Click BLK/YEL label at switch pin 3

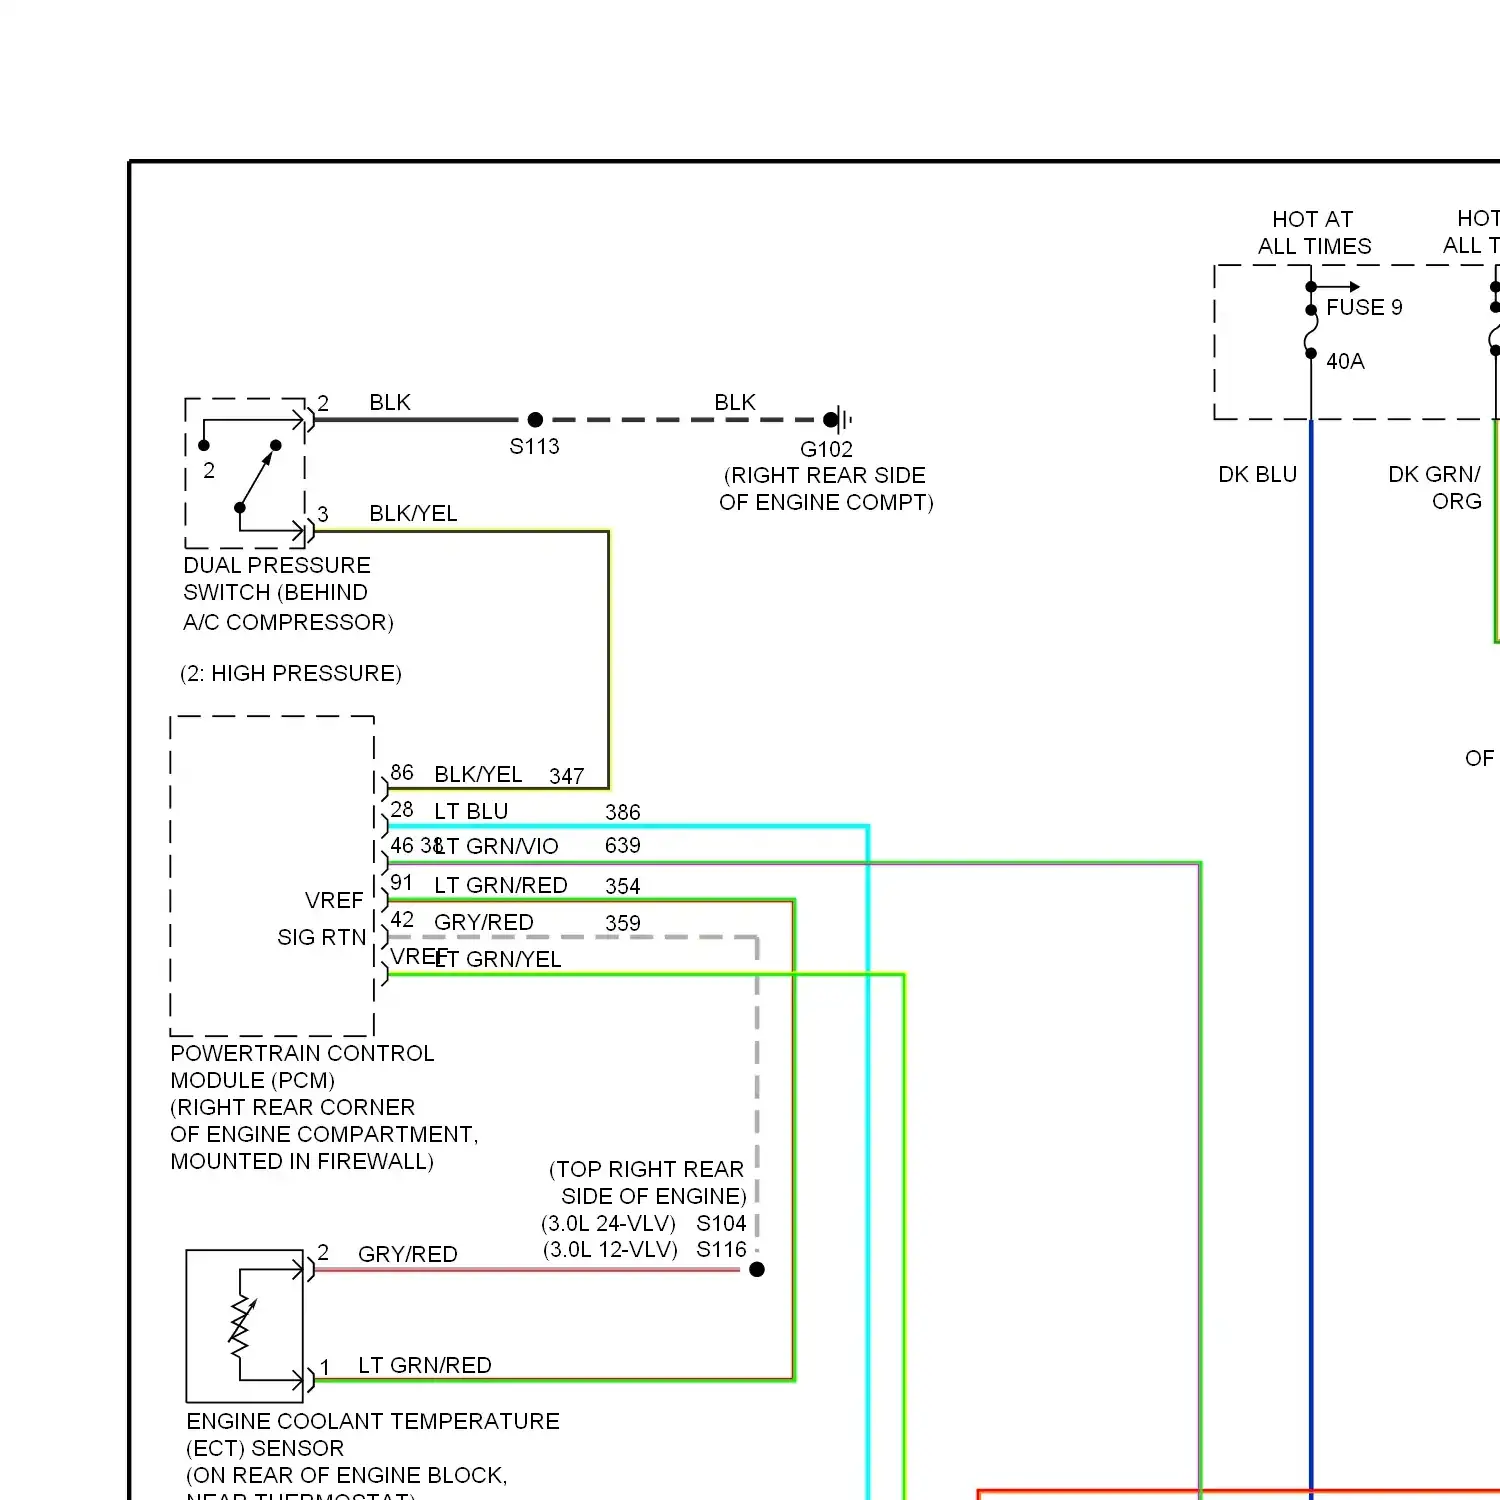click(x=413, y=513)
